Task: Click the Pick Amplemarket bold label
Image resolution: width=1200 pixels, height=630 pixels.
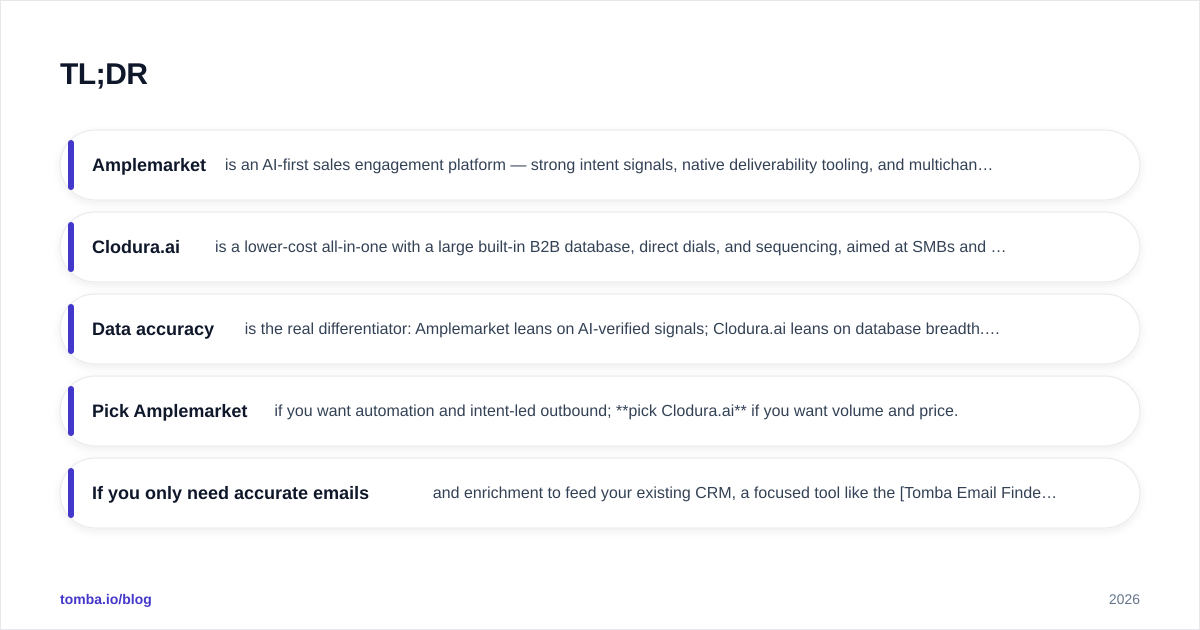Action: pos(170,411)
